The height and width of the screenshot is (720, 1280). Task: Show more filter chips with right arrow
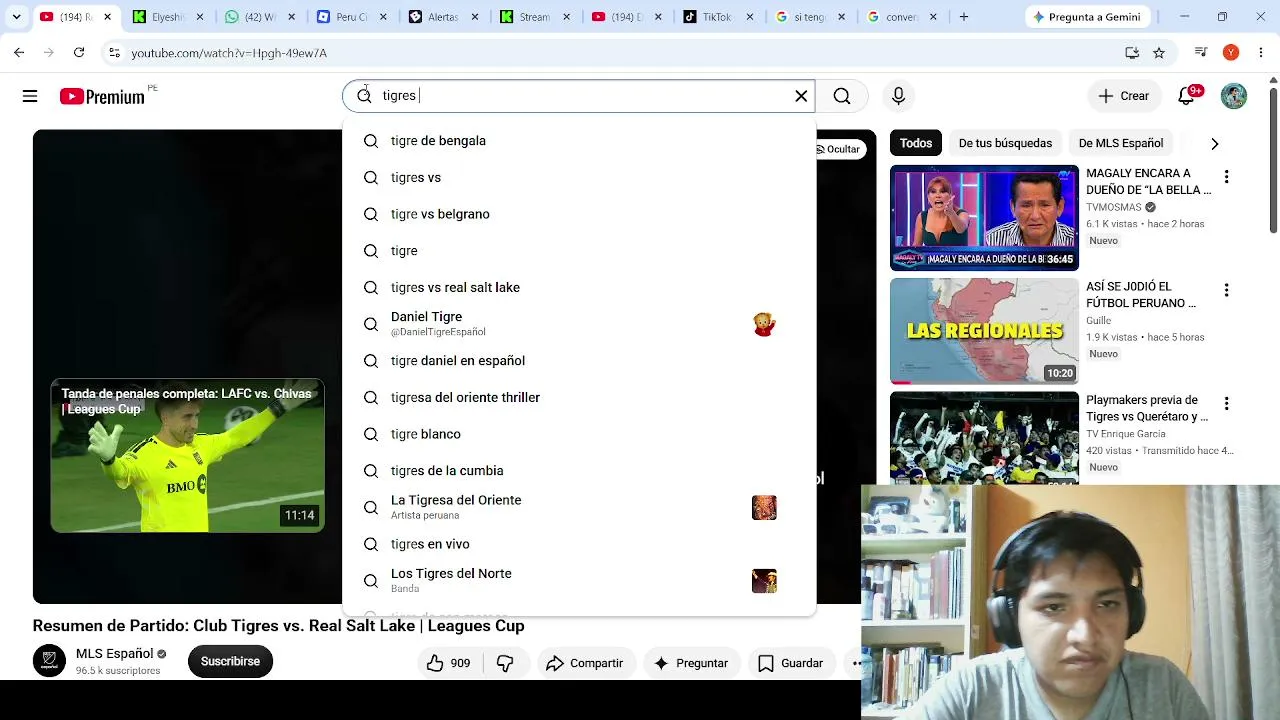click(x=1214, y=144)
